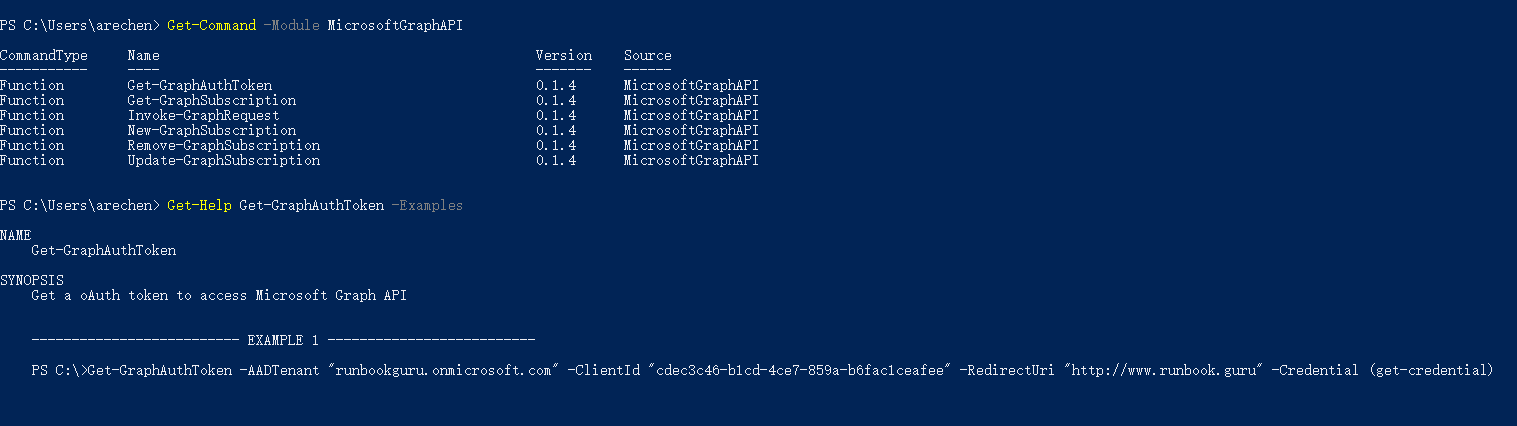The width and height of the screenshot is (1517, 426).
Task: Click the Update-GraphSubscription function name
Action: [223, 160]
